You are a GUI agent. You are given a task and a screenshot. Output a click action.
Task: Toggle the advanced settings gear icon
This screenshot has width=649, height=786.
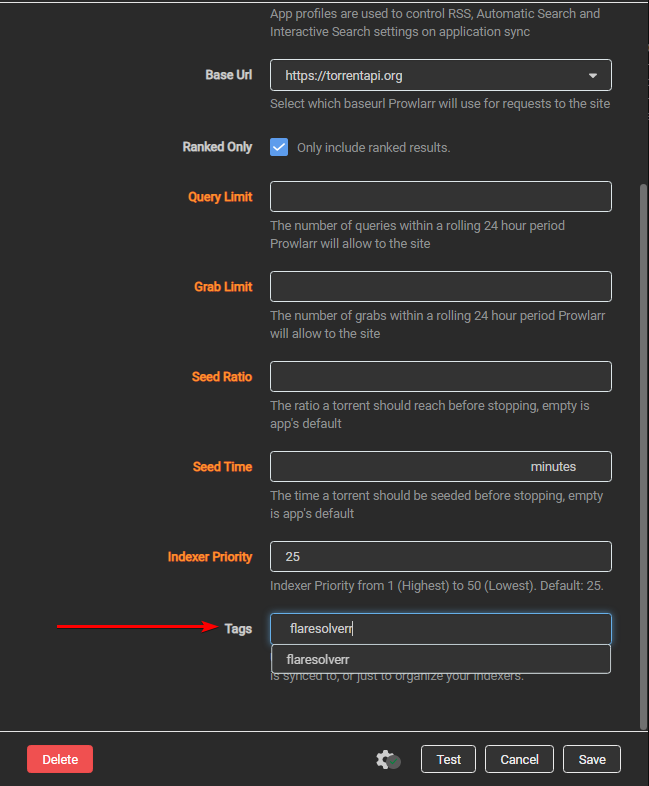pyautogui.click(x=388, y=760)
